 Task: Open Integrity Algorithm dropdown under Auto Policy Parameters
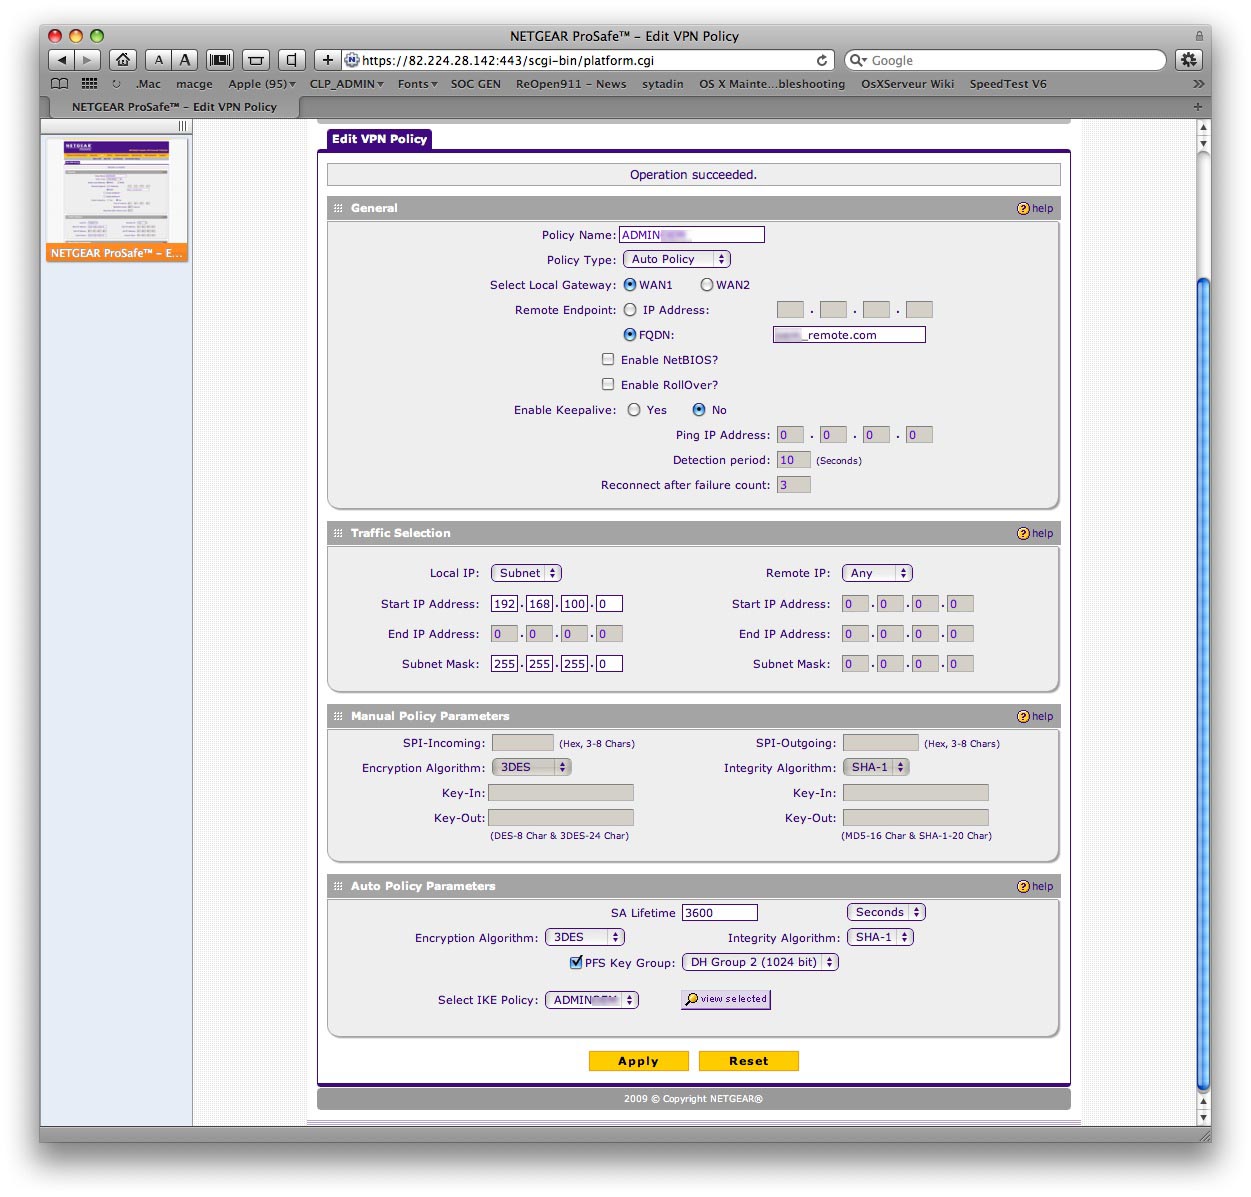click(x=880, y=937)
